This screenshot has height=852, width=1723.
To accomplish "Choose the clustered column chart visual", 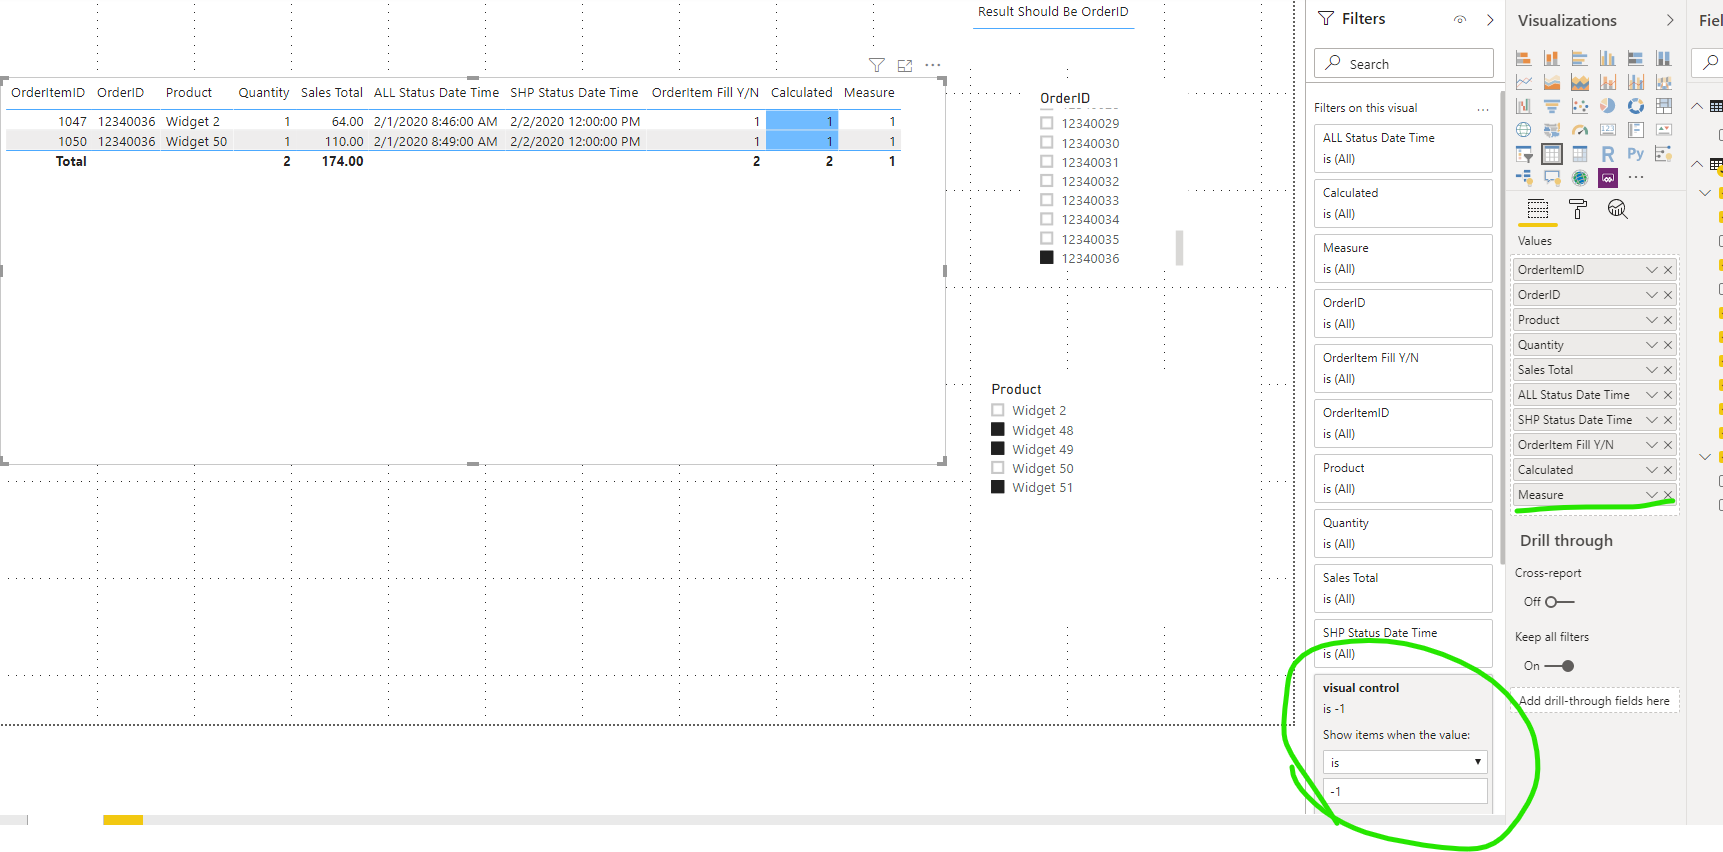I will [1608, 58].
